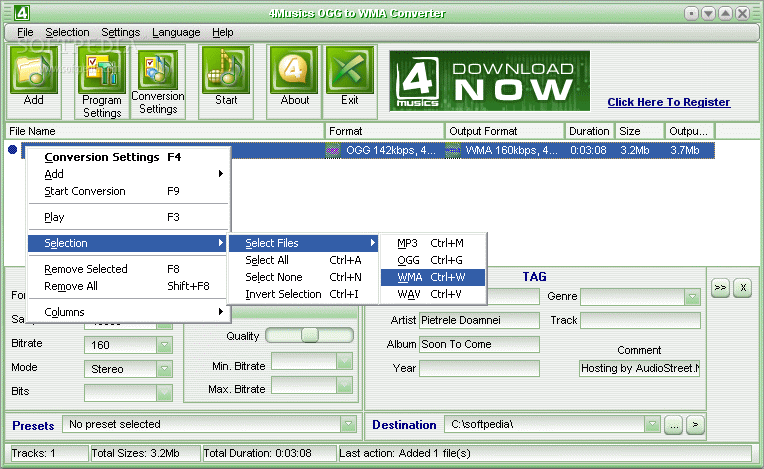Open the Bits dropdown
The height and width of the screenshot is (469, 764).
click(164, 393)
